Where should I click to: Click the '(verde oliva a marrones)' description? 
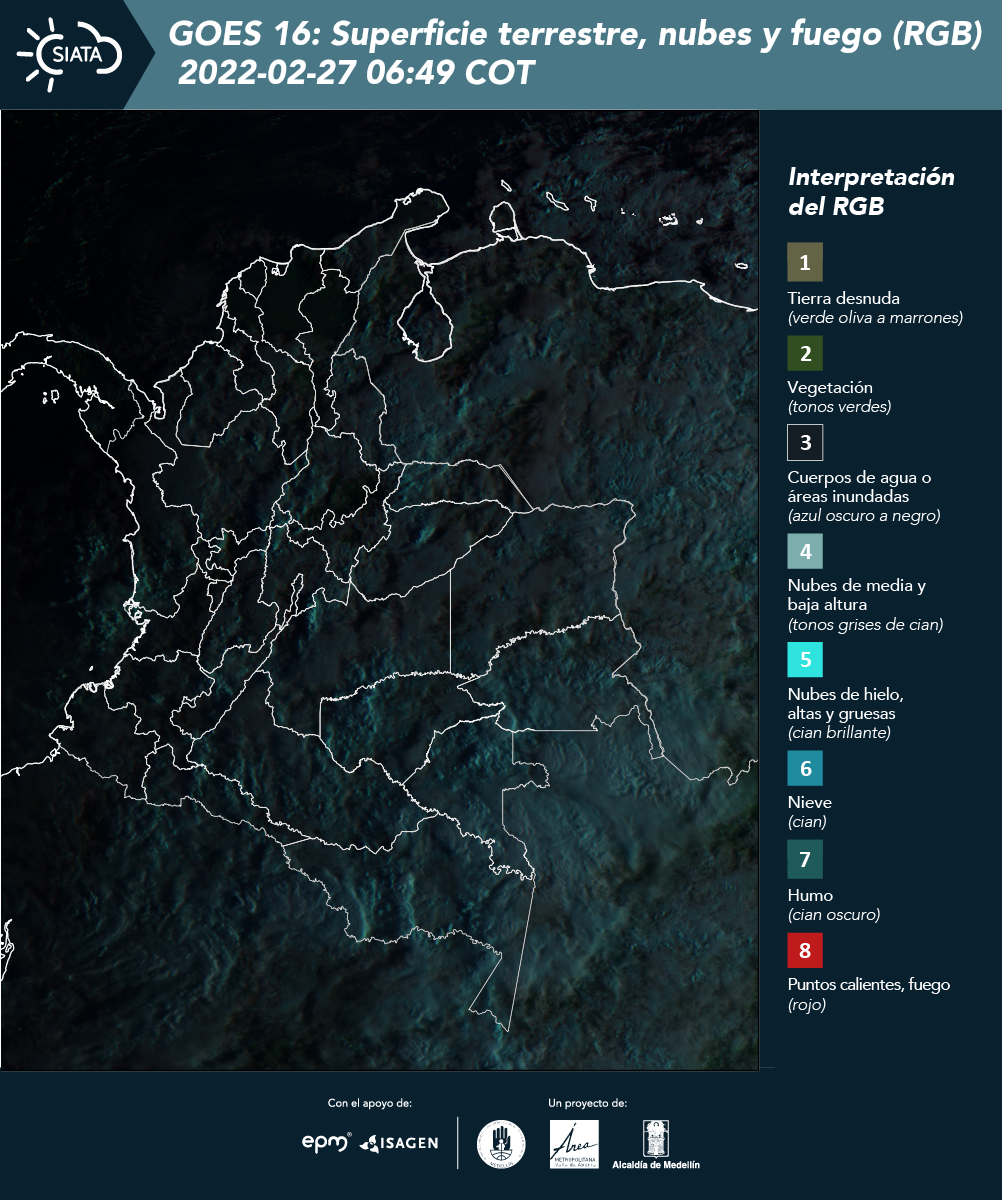[875, 318]
